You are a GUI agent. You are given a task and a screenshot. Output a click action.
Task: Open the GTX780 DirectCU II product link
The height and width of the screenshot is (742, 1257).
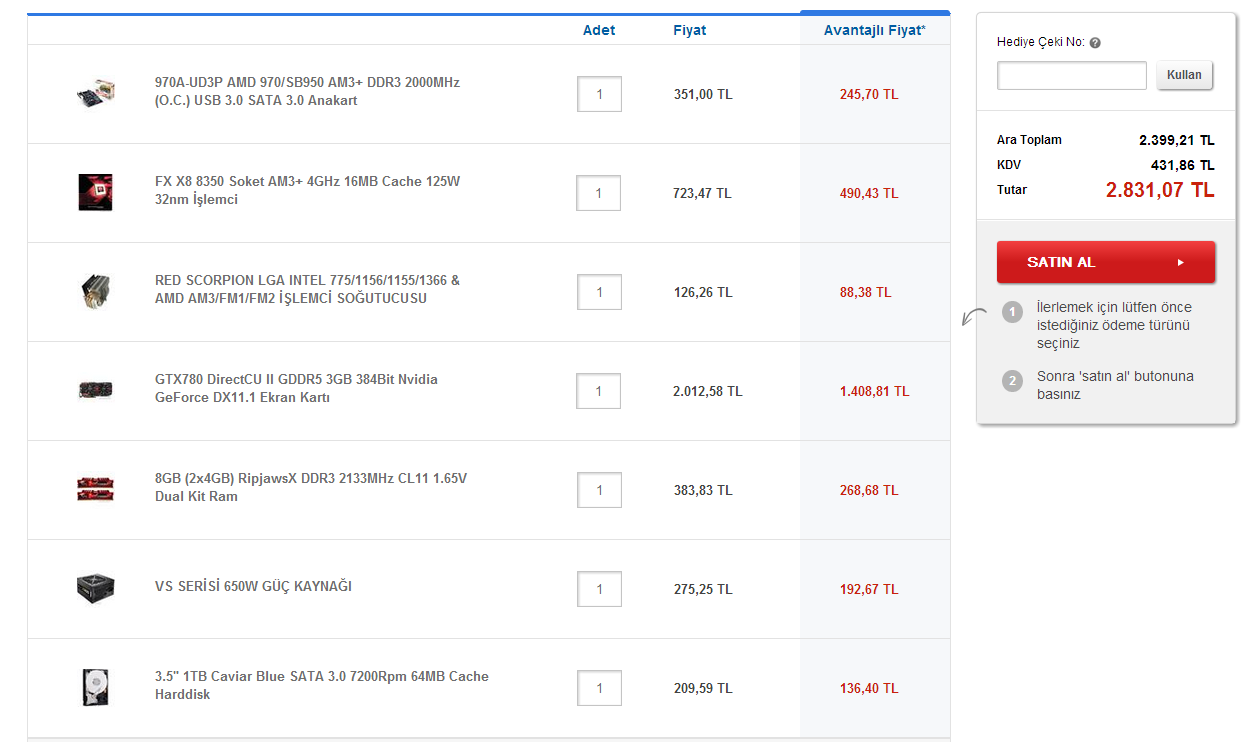296,388
